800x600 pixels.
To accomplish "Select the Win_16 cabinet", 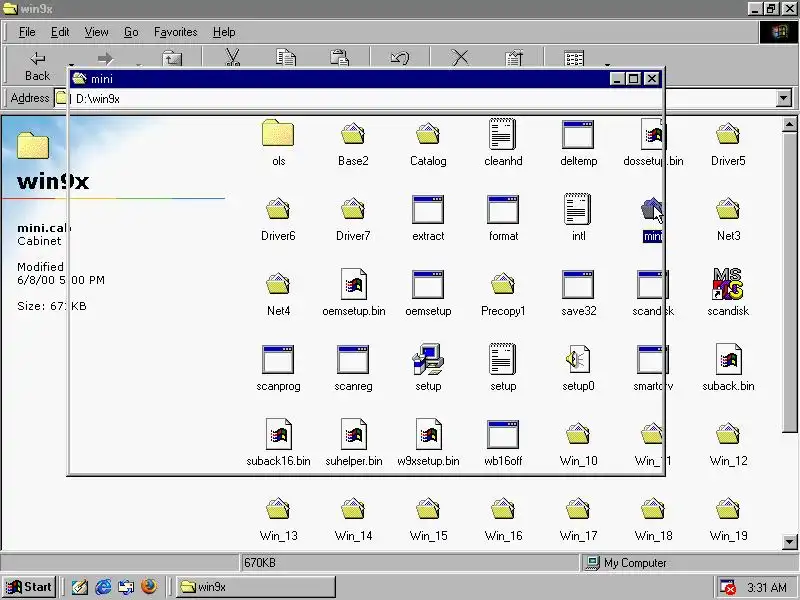I will click(503, 518).
